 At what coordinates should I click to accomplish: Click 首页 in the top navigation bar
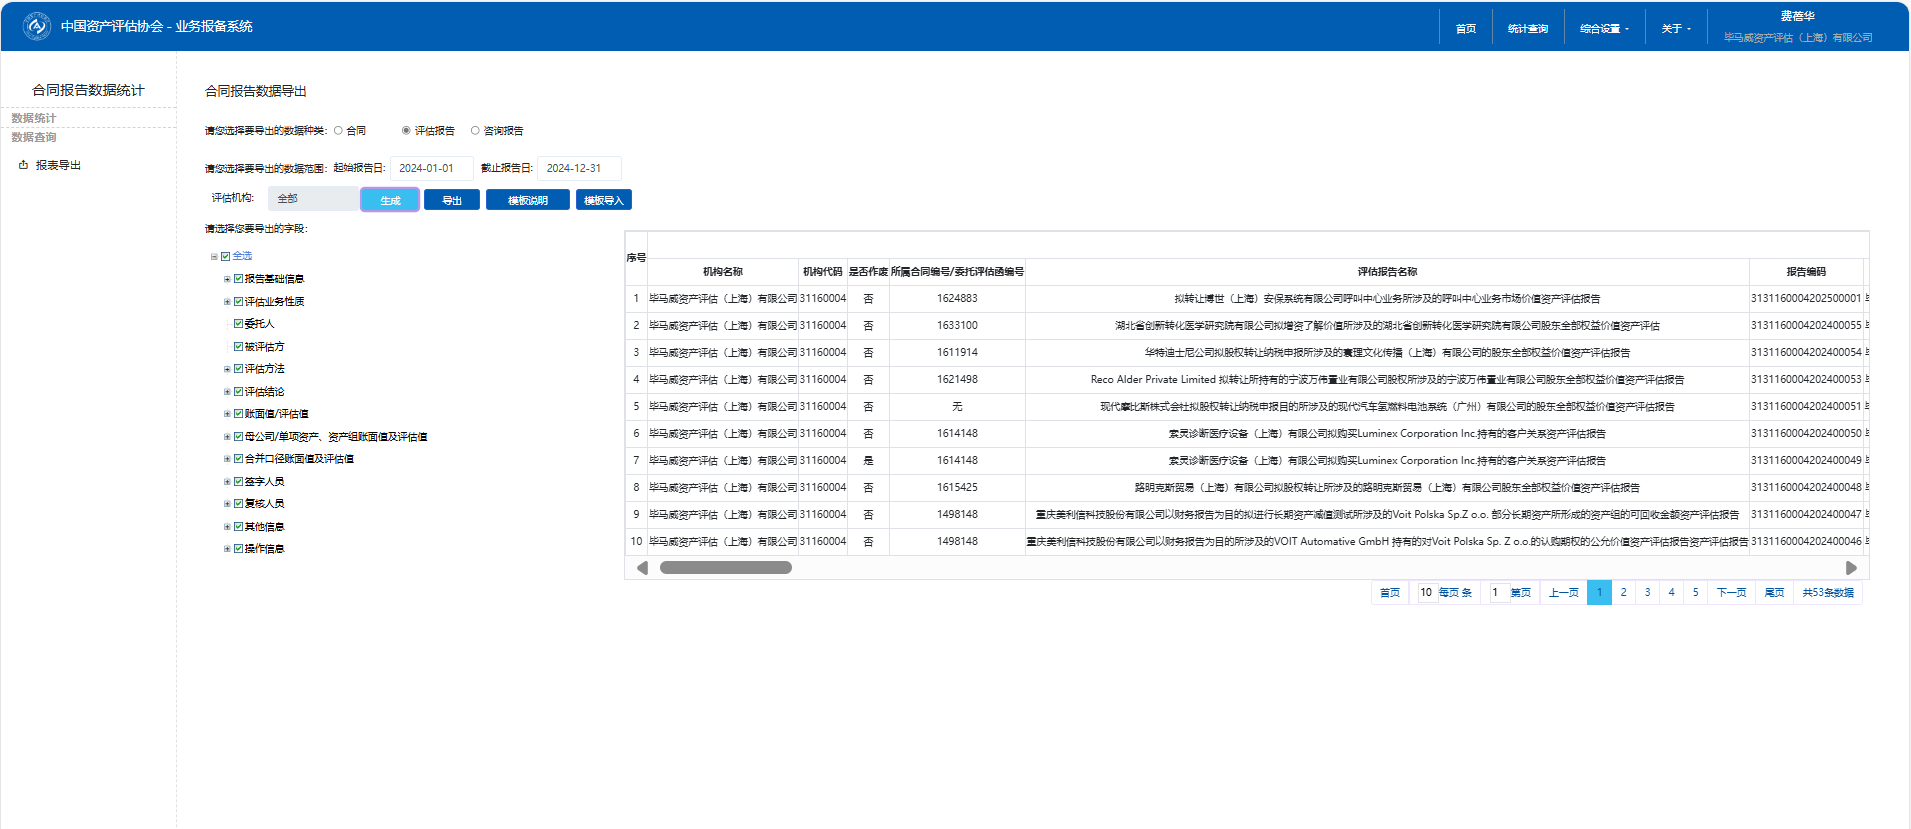pos(1465,29)
